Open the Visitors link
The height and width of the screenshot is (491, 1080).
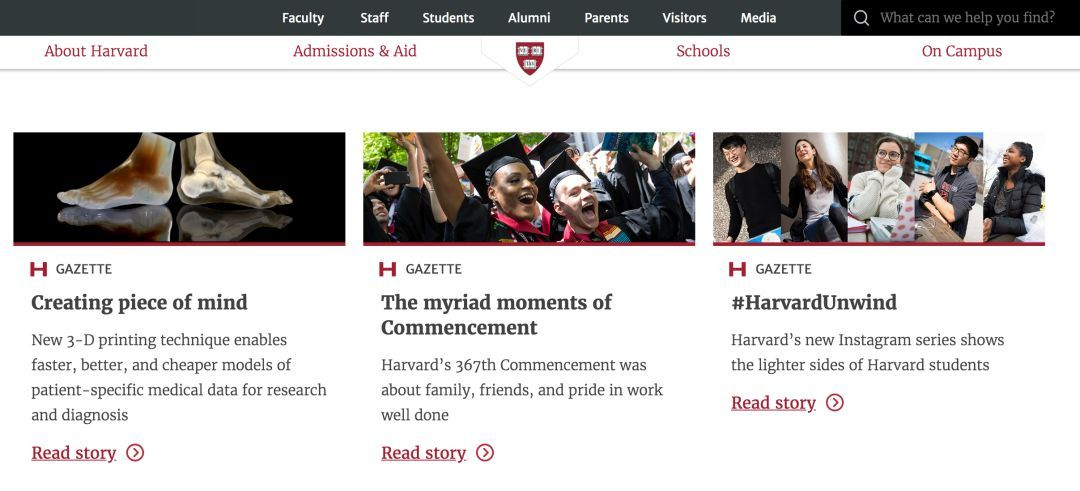click(x=684, y=18)
